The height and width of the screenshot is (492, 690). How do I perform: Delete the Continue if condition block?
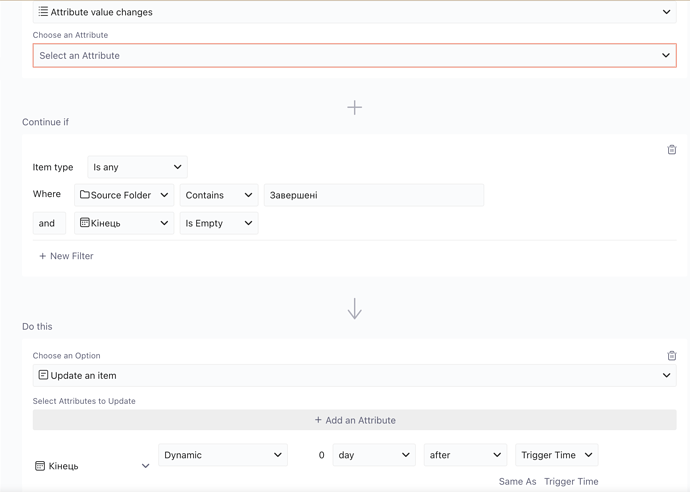[x=671, y=150]
